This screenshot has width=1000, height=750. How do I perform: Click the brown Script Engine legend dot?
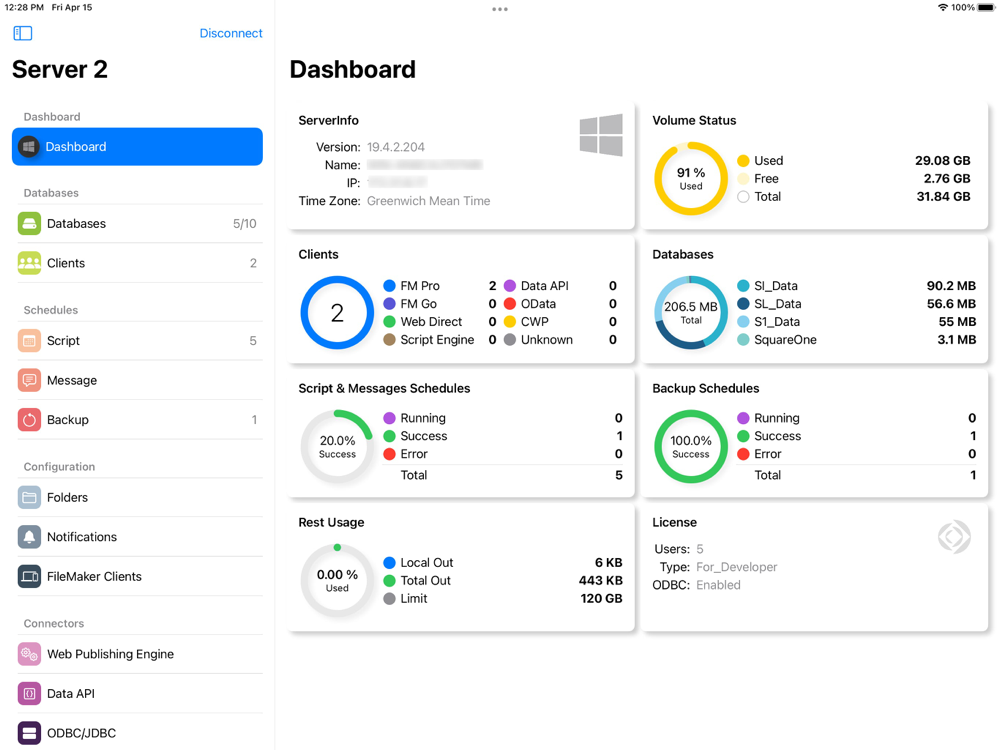[x=389, y=340]
